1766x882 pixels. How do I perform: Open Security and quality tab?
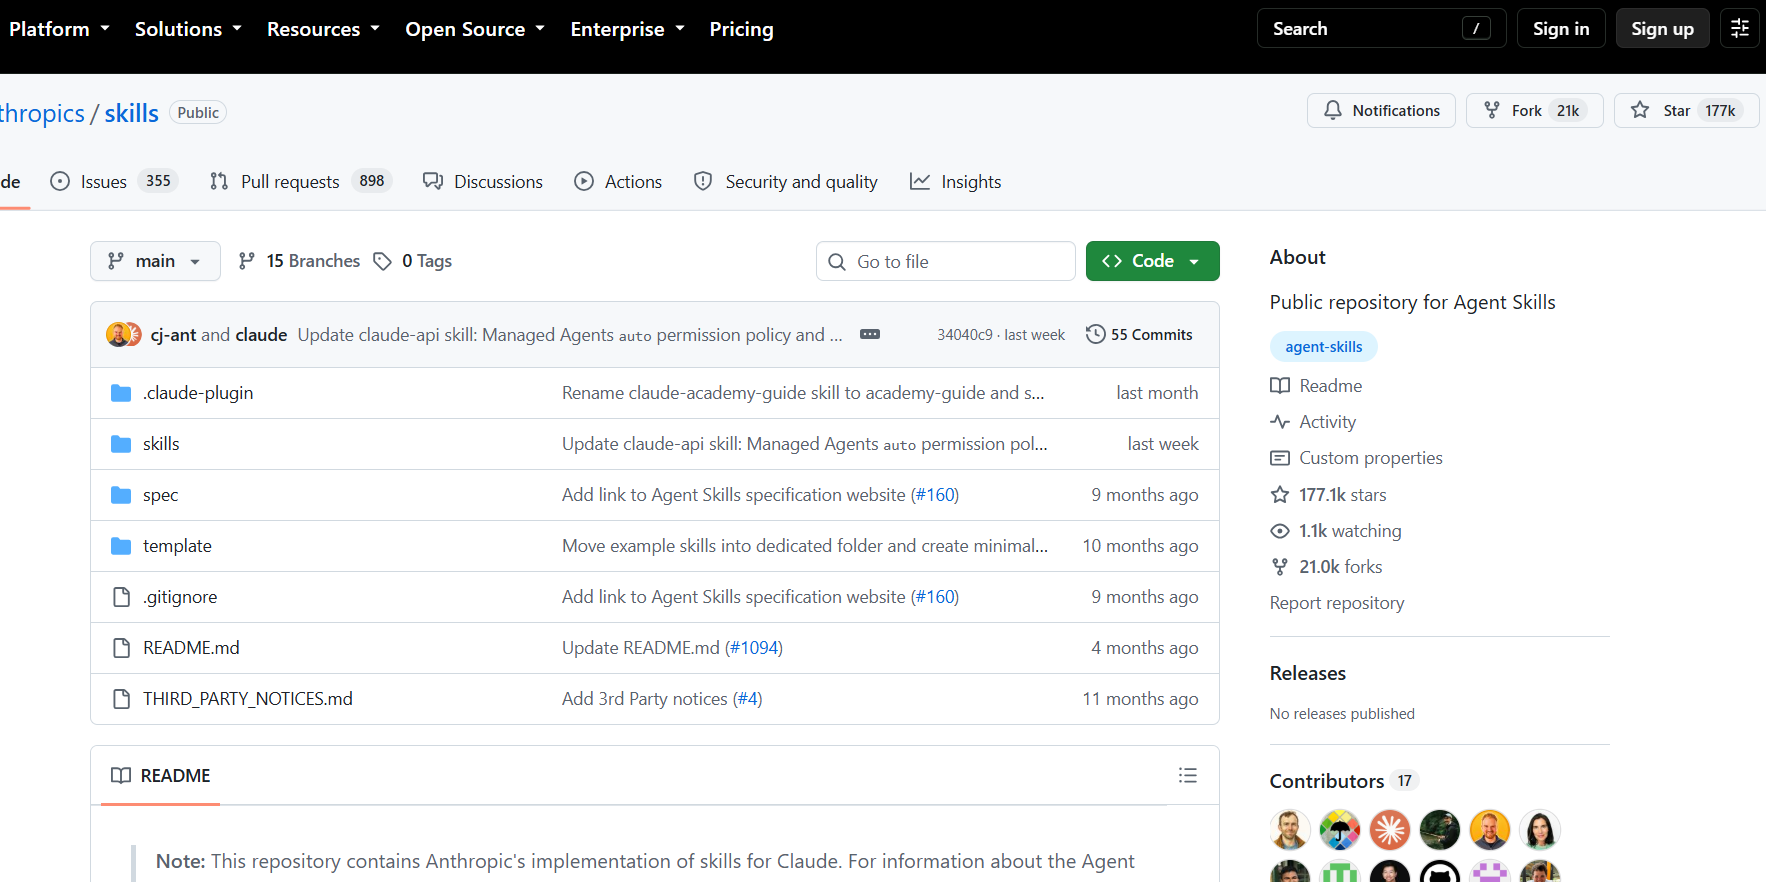coord(786,181)
